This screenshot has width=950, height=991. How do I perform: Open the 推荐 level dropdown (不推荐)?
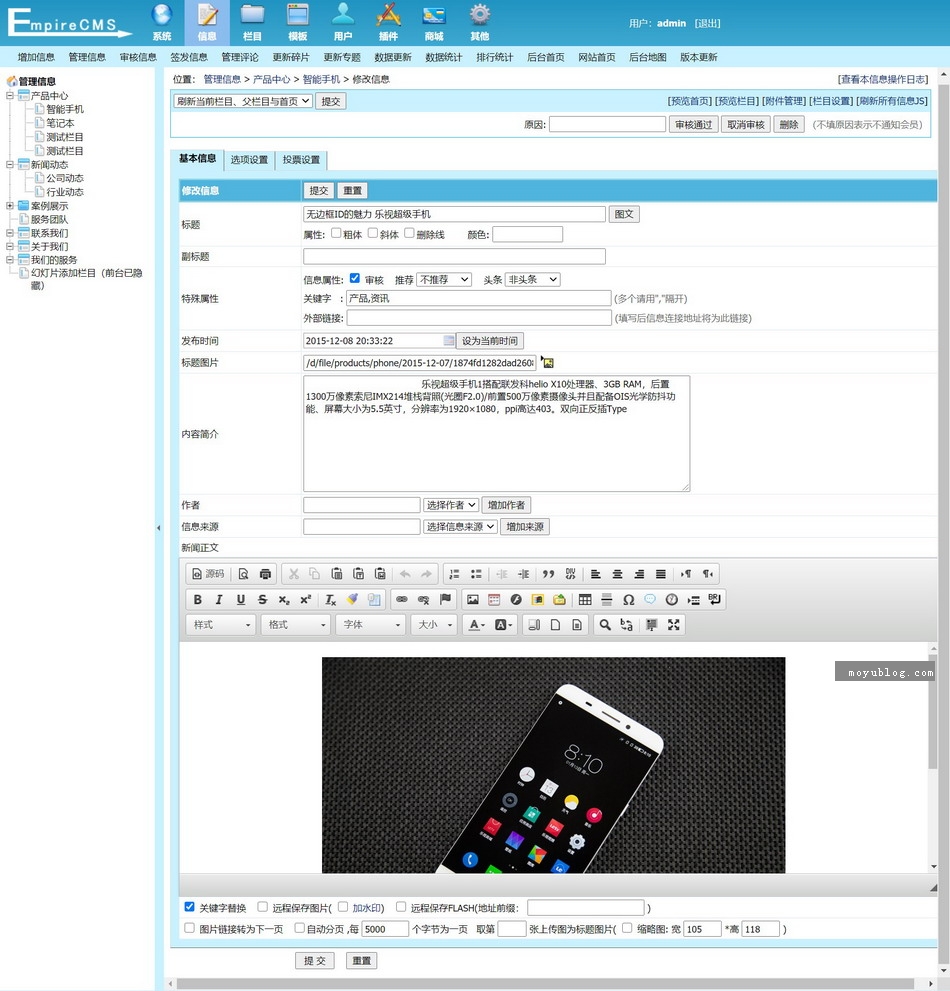point(444,279)
